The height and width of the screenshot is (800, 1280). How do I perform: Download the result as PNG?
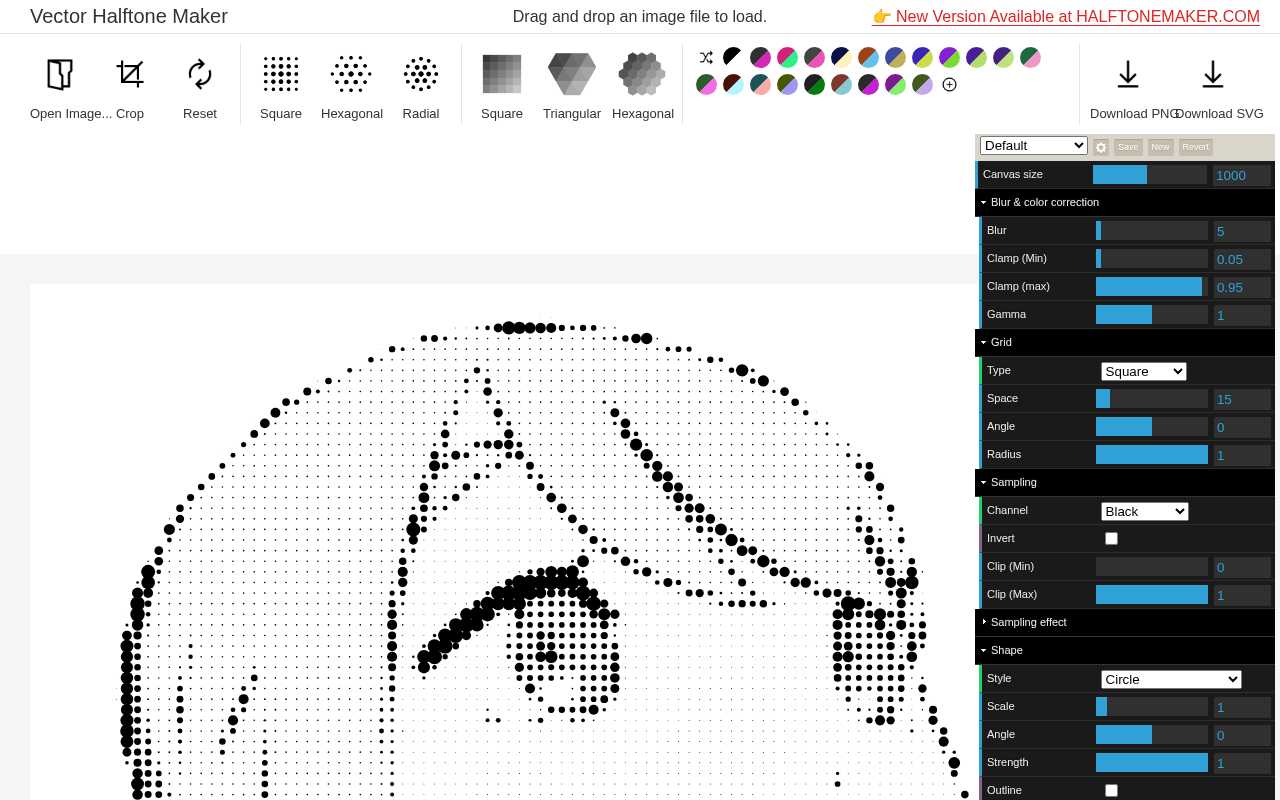pyautogui.click(x=1128, y=74)
